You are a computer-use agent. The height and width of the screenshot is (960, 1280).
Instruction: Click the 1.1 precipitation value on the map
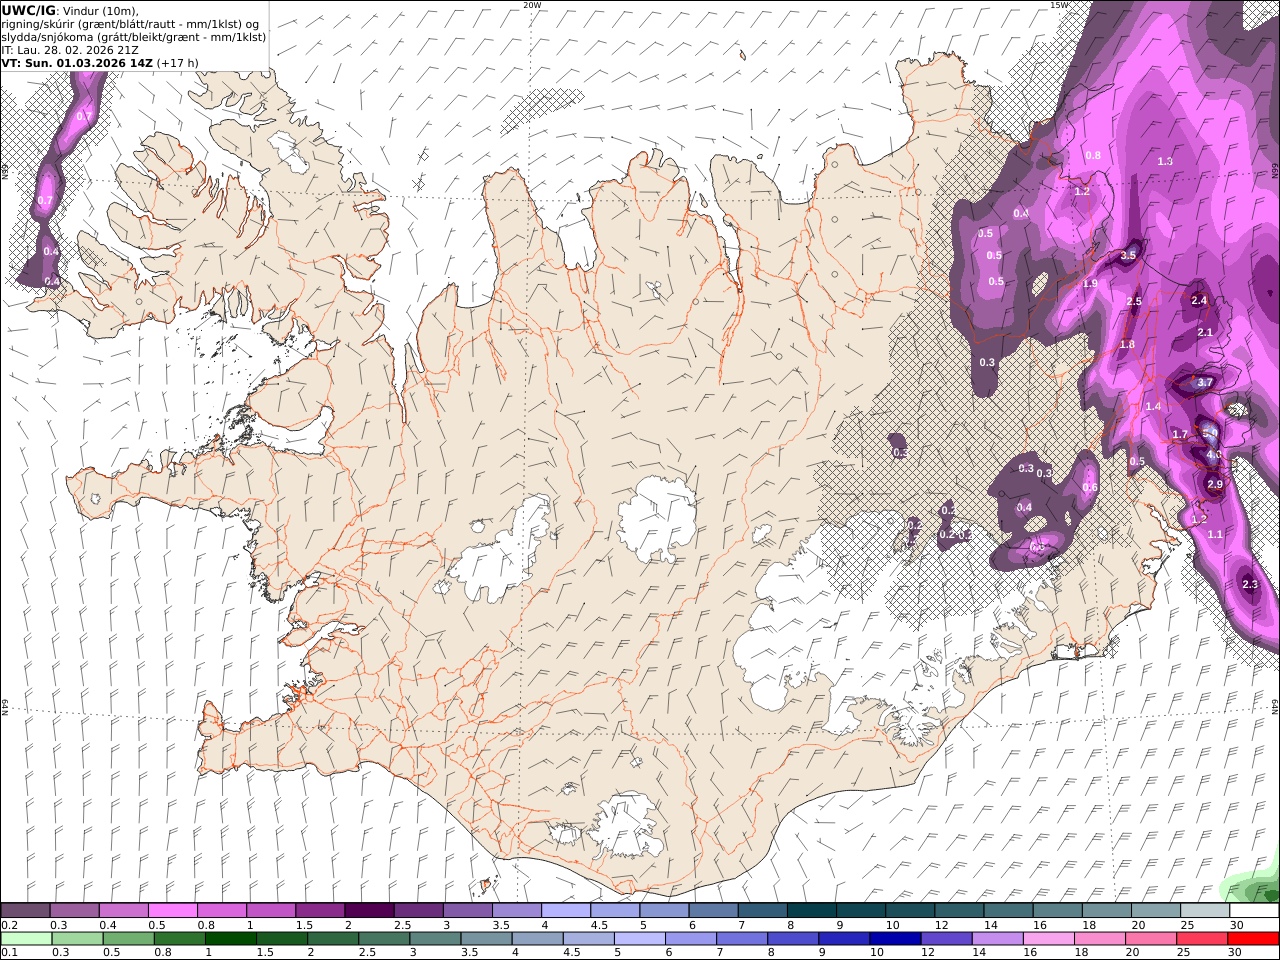(1215, 534)
